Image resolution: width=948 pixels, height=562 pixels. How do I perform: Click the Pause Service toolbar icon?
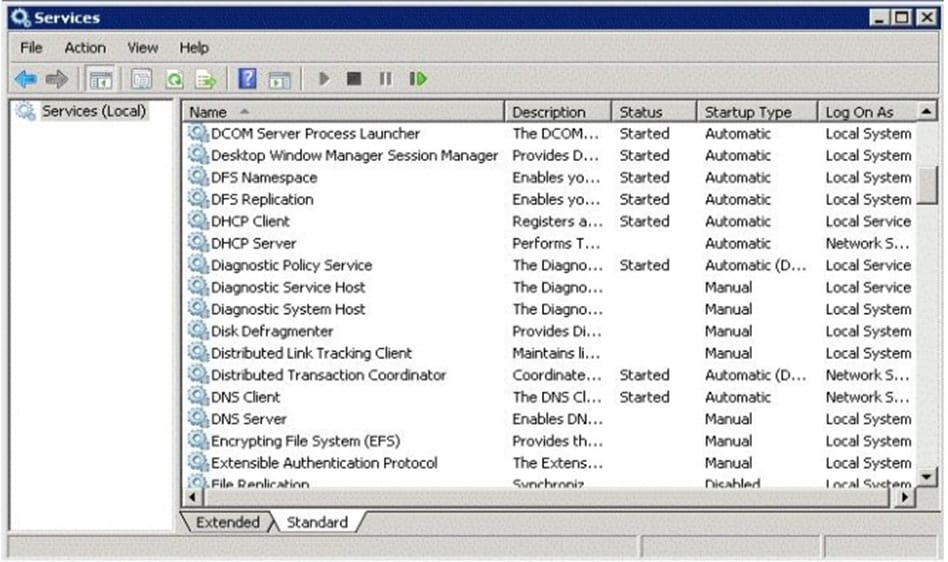(x=385, y=79)
